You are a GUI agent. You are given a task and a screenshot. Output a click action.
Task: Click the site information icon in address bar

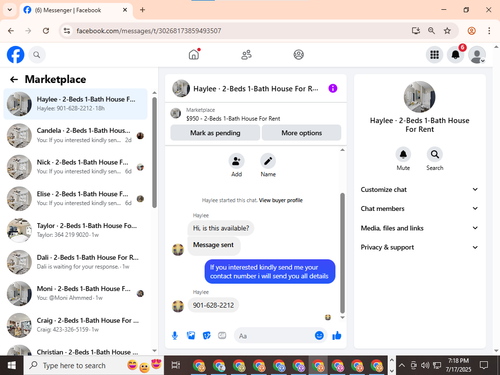67,31
